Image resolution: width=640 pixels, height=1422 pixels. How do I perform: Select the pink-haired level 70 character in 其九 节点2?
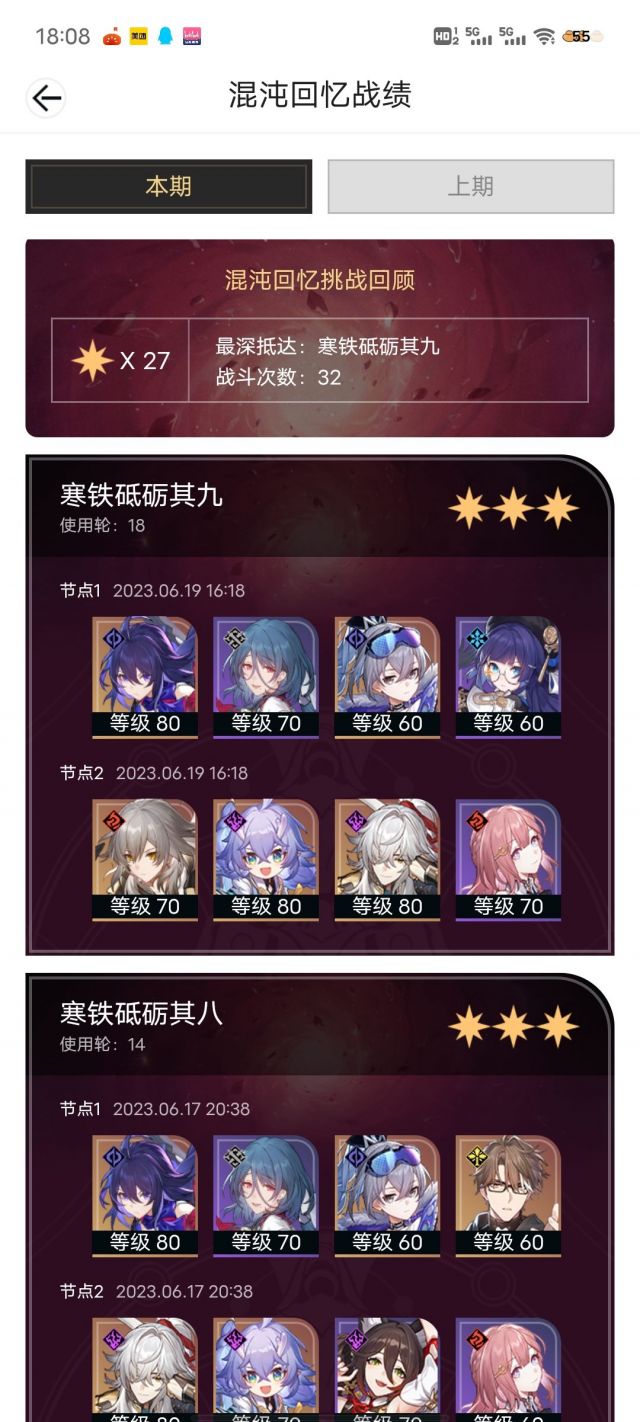pyautogui.click(x=508, y=860)
